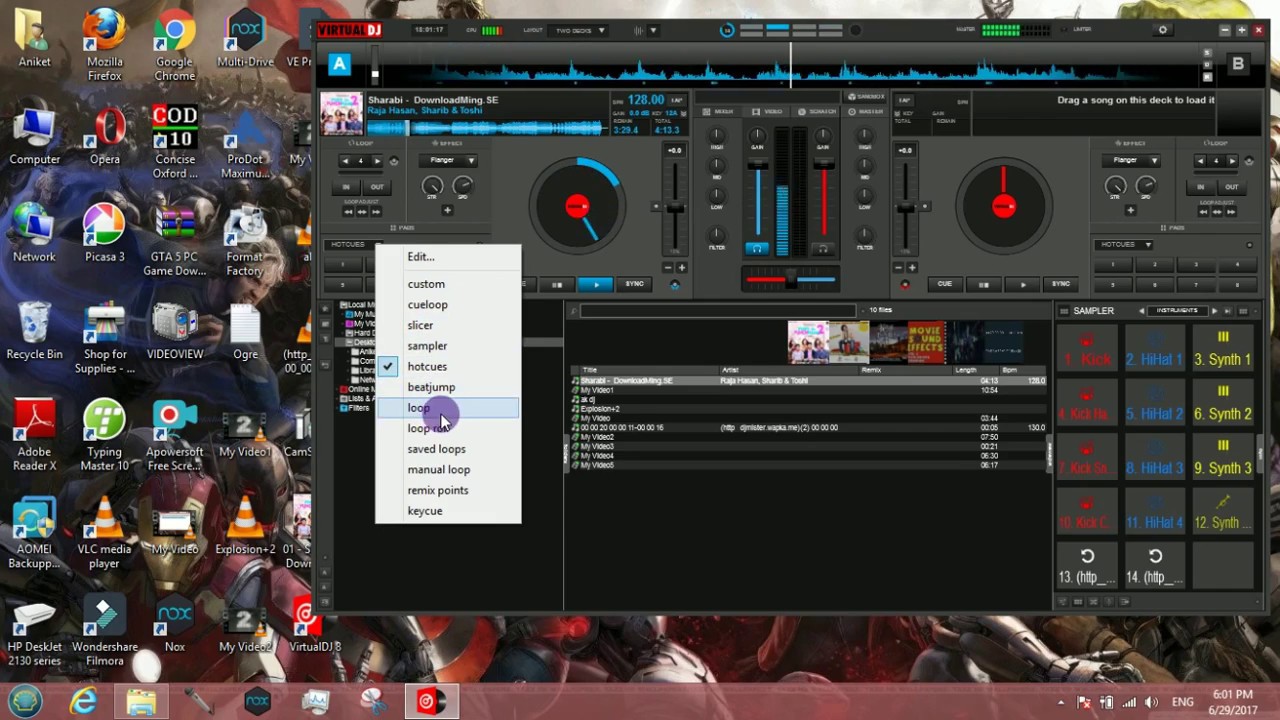The width and height of the screenshot is (1280, 720).
Task: Click deck A pitch slider handle
Action: coord(676,207)
